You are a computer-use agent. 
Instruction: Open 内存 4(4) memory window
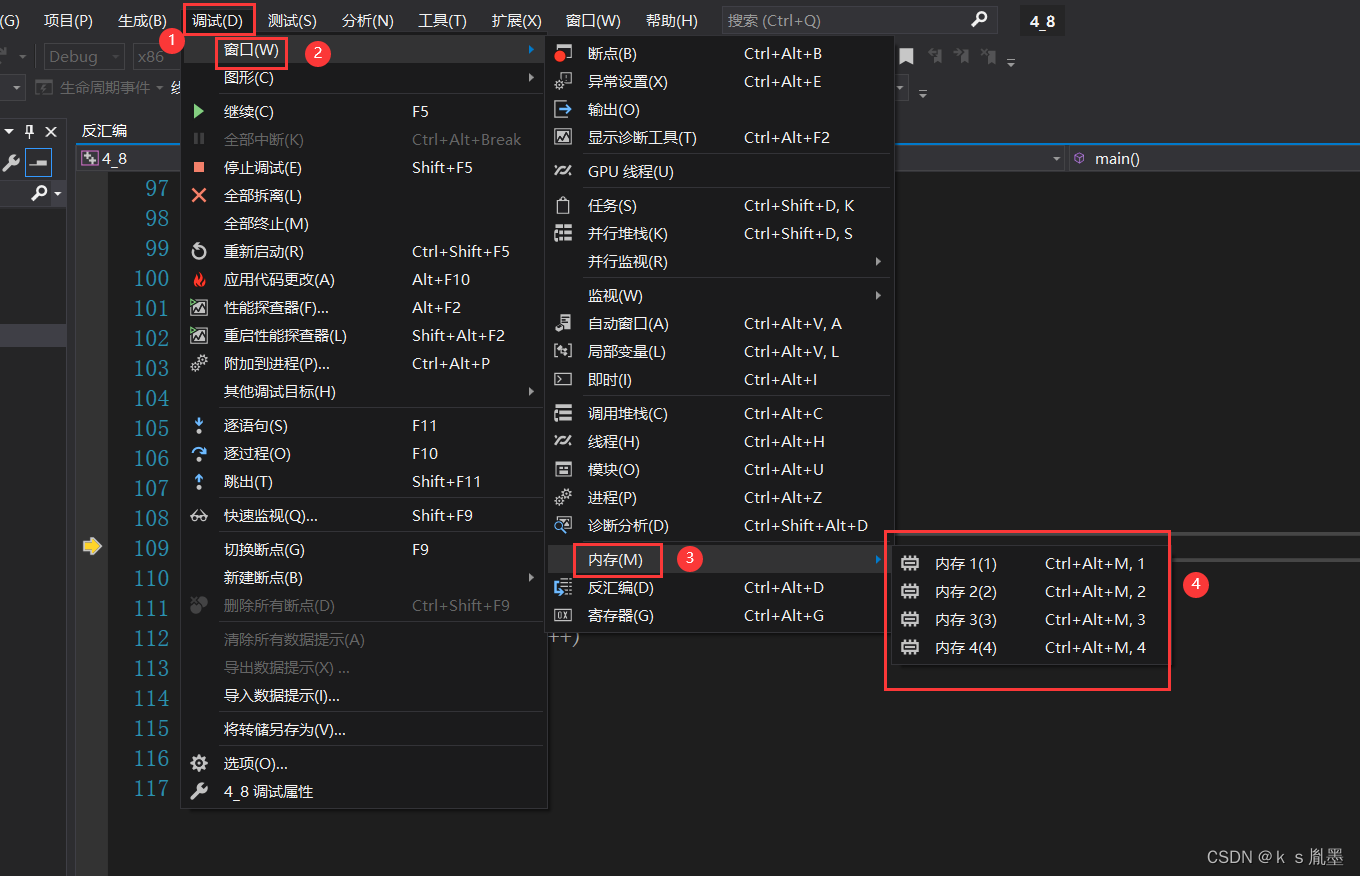1027,648
